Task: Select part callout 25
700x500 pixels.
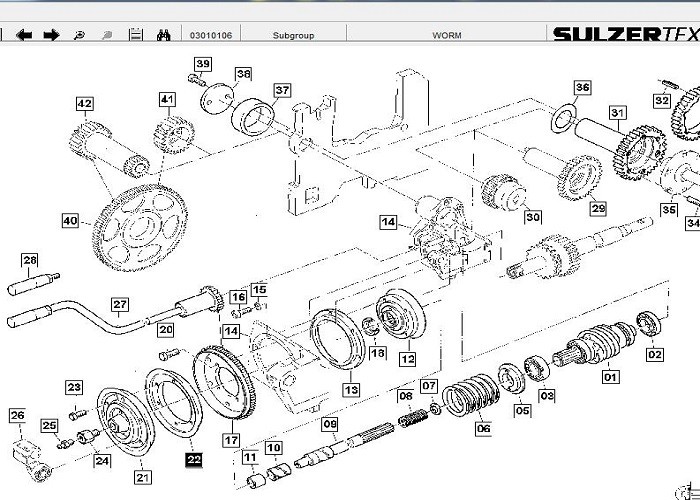Action: 49,425
